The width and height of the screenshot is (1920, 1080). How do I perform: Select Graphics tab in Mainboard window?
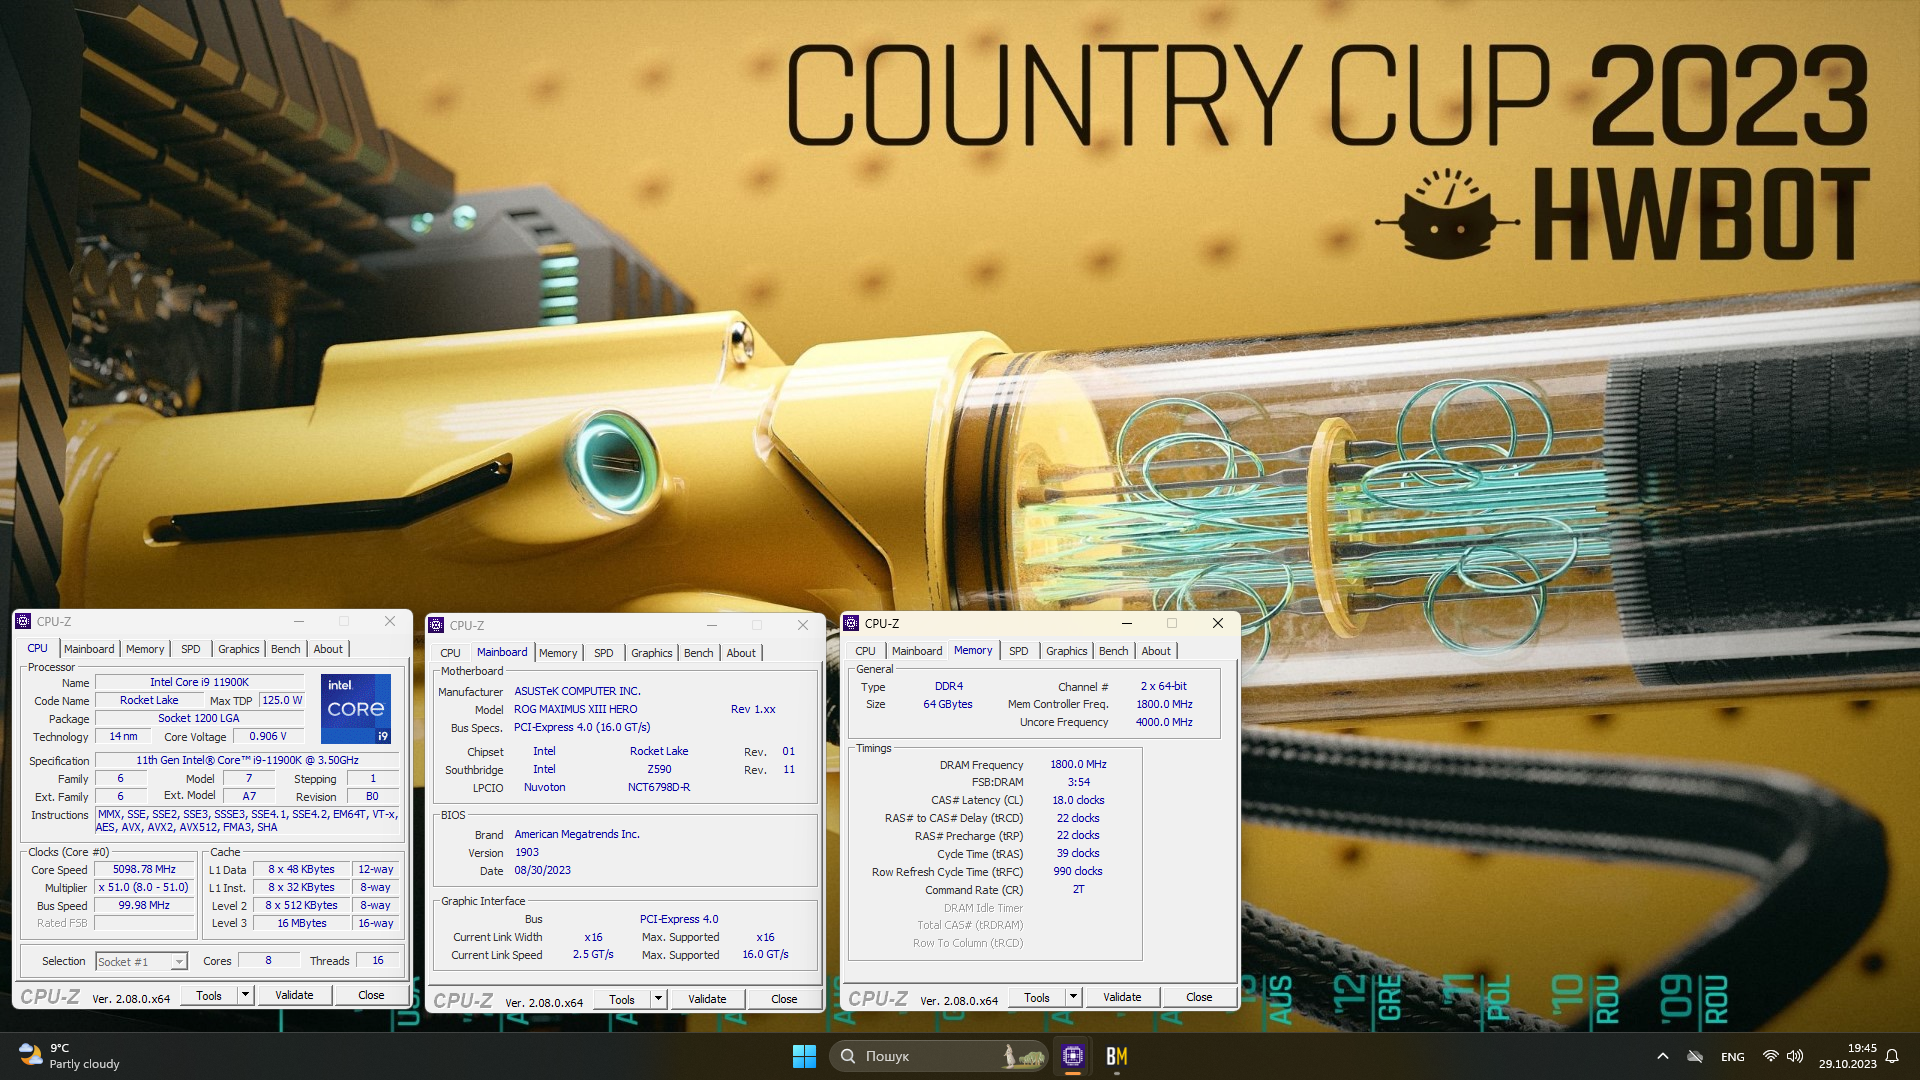pos(651,653)
